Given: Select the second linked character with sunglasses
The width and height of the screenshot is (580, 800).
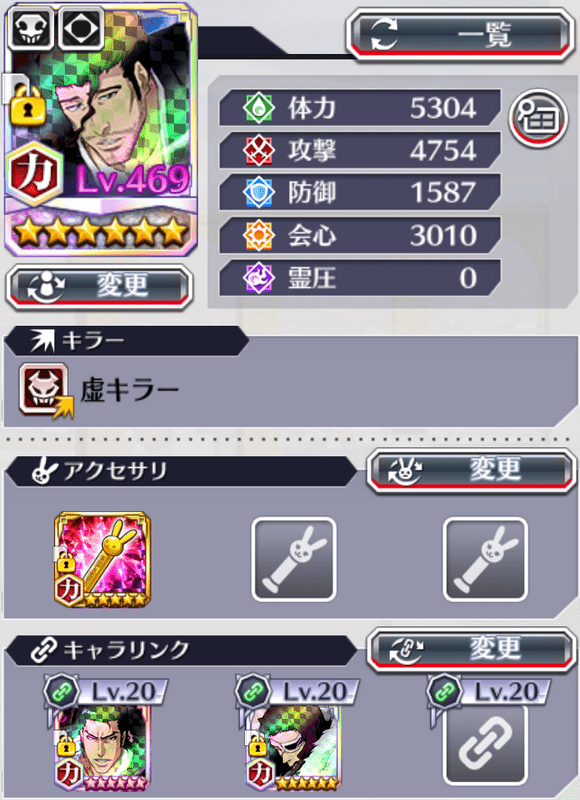Looking at the screenshot, I should [294, 748].
